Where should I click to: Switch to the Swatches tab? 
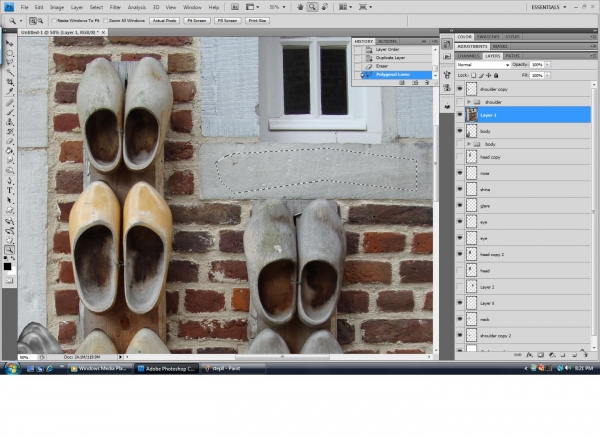tap(488, 37)
